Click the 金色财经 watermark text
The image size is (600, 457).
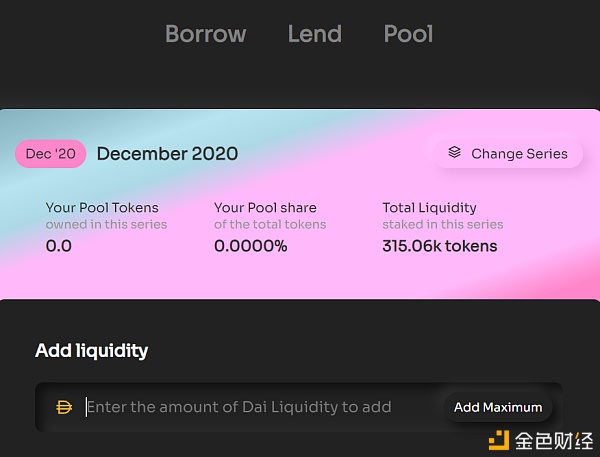click(x=554, y=441)
